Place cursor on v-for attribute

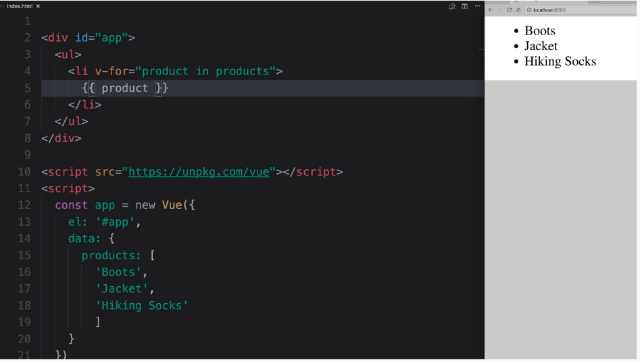(x=112, y=71)
